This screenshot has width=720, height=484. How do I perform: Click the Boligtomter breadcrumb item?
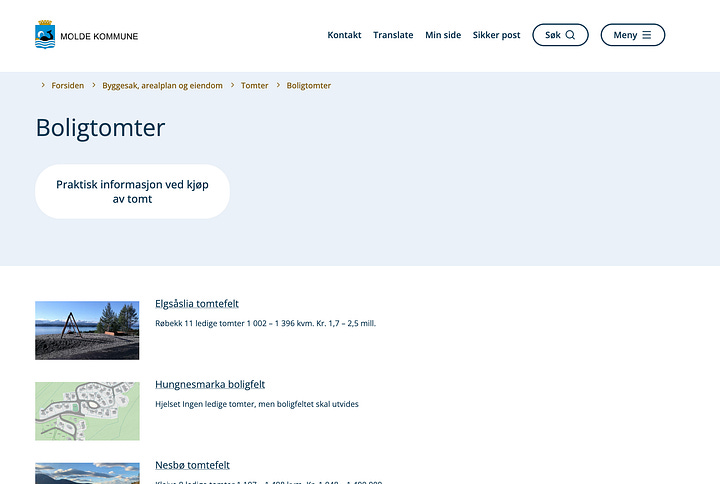pos(309,85)
